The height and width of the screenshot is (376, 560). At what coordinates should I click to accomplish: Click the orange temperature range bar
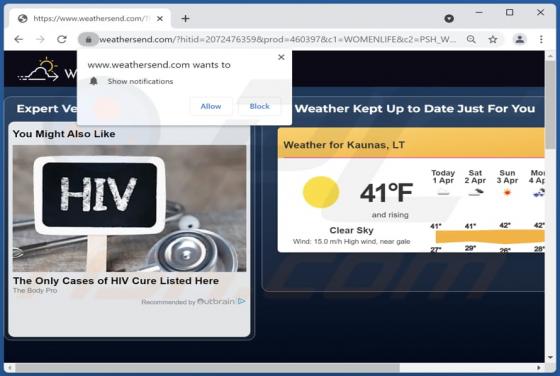[490, 237]
